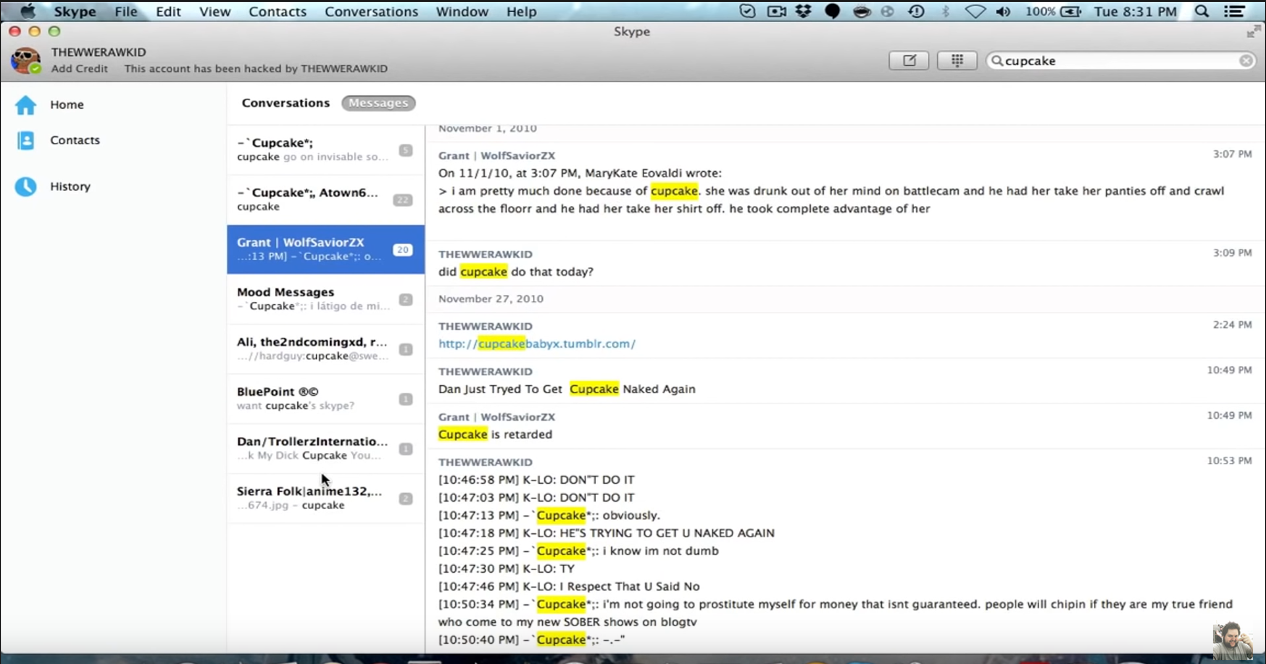Click the magnifier icon in search box
Viewport: 1266px width, 664px height.
click(x=997, y=61)
